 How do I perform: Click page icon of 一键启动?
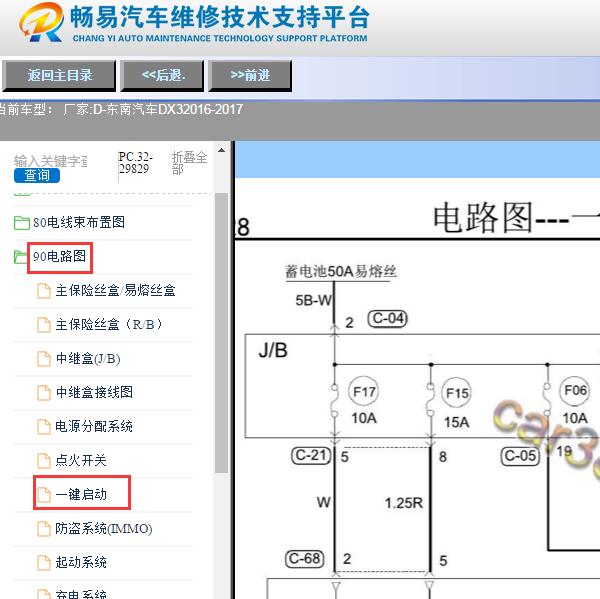[x=44, y=495]
